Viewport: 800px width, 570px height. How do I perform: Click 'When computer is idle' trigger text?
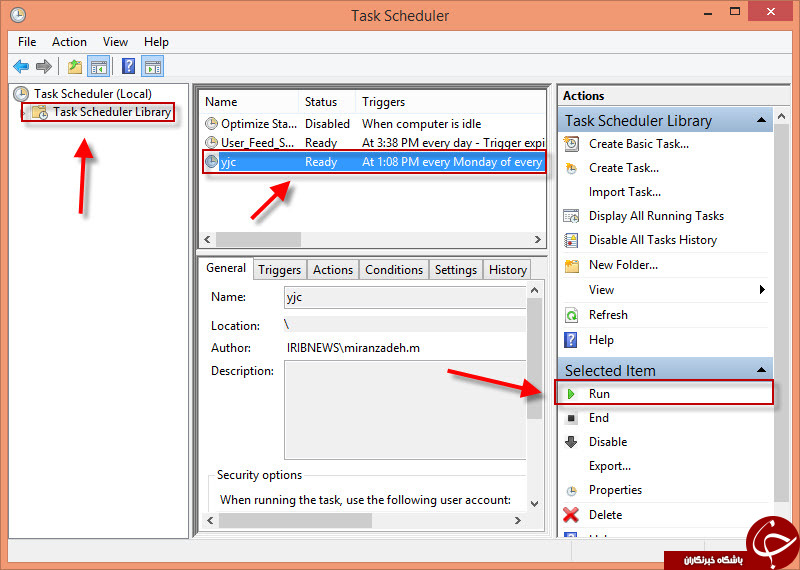tap(421, 123)
